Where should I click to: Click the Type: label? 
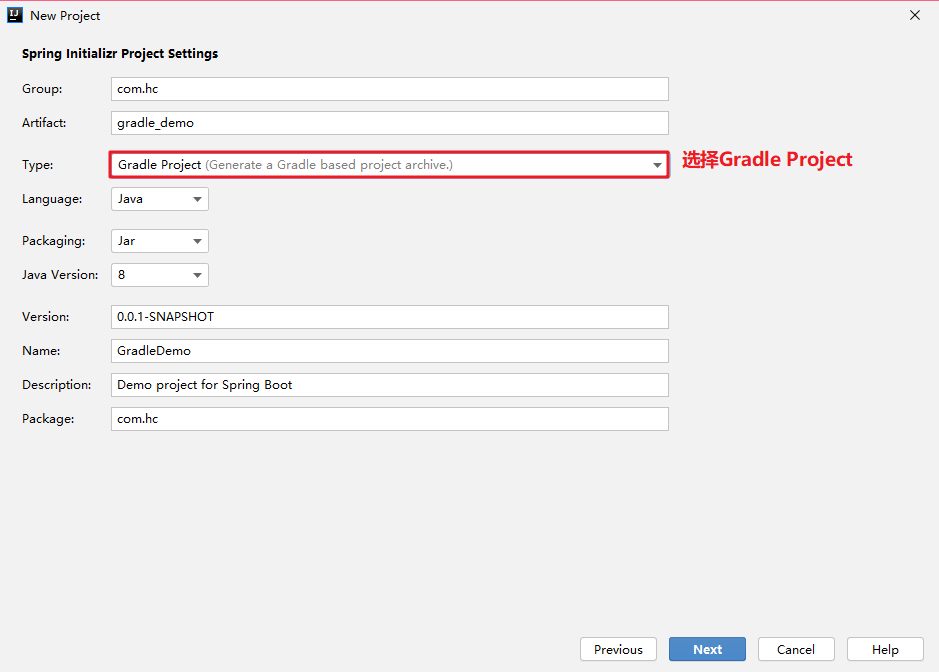coord(38,165)
